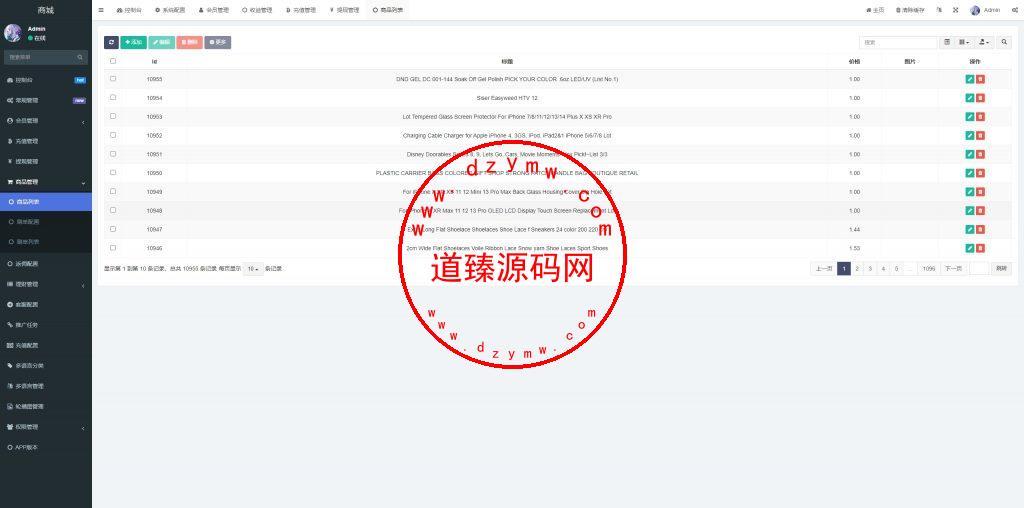The width and height of the screenshot is (1024, 508).
Task: Focus the table search input field
Action: pos(898,42)
